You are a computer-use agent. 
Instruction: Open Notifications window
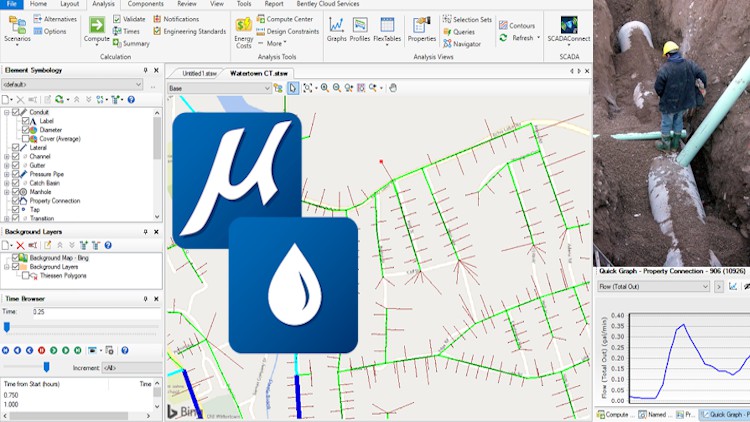(x=176, y=19)
